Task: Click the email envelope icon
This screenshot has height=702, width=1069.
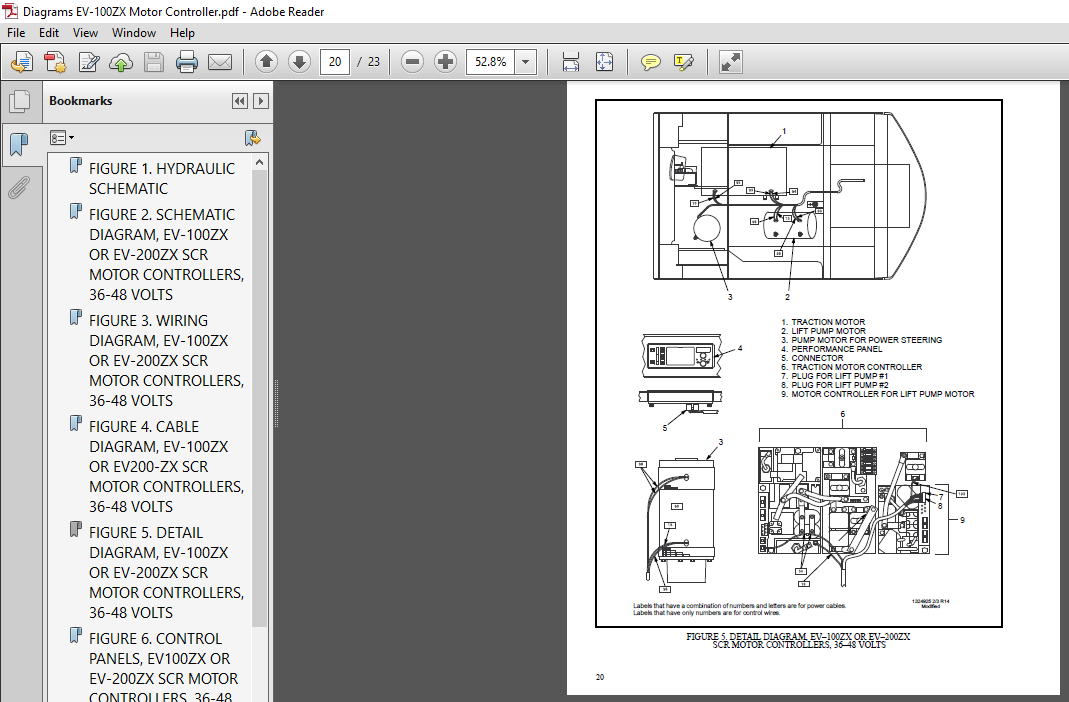Action: click(220, 62)
